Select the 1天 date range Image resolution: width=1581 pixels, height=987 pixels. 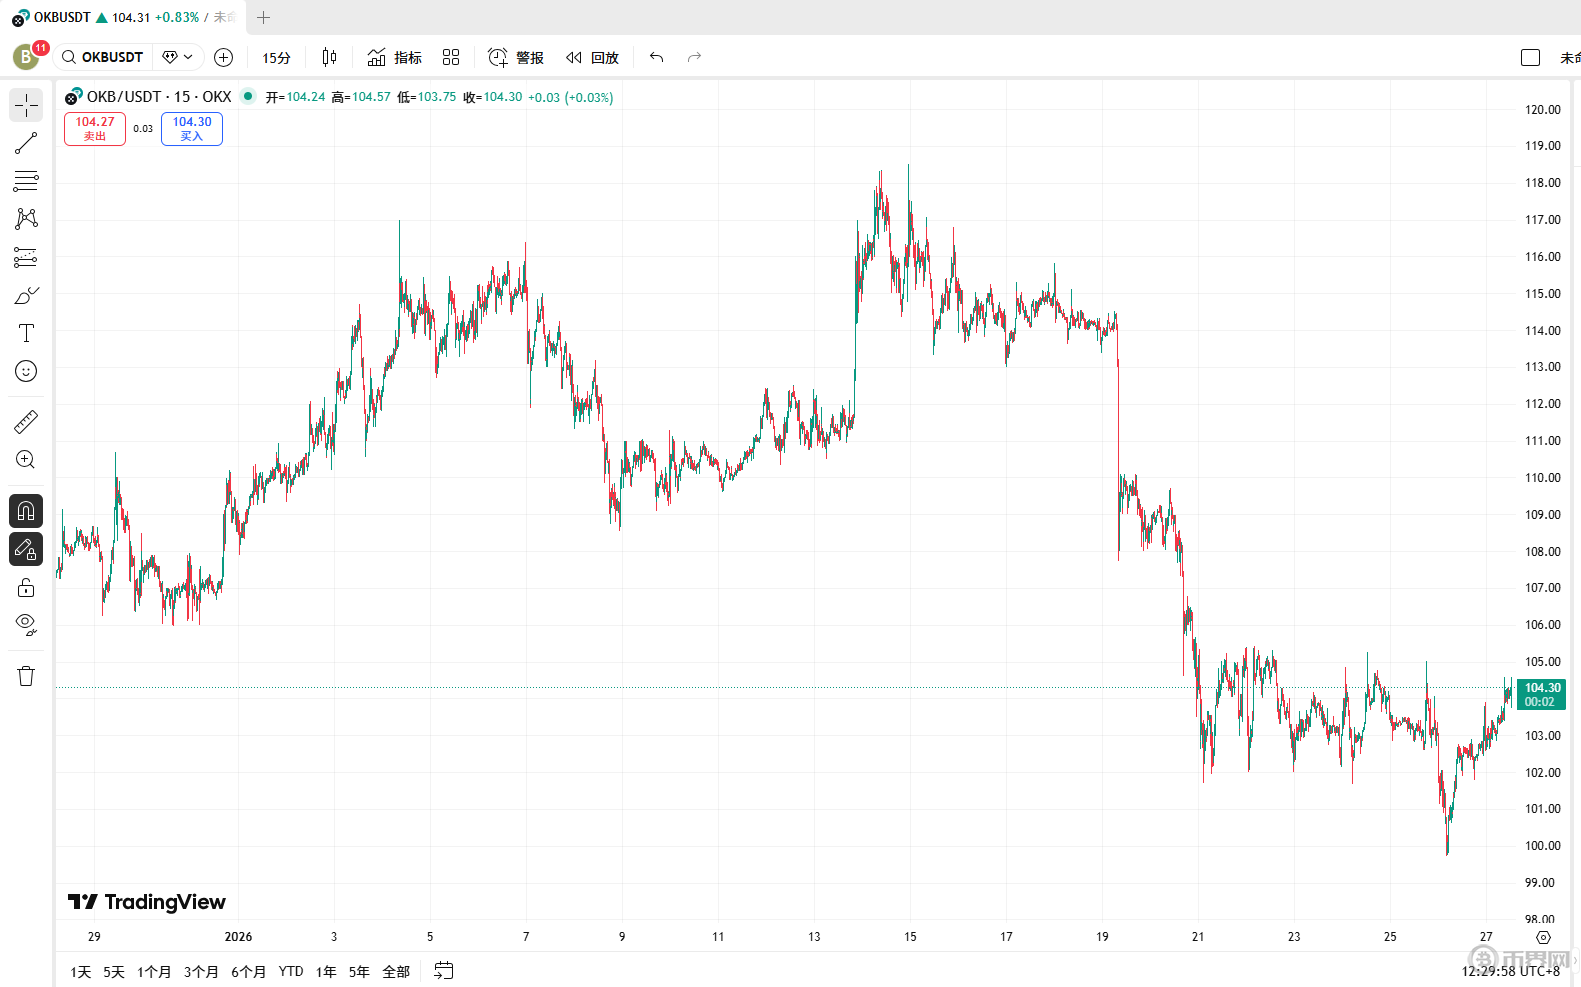[81, 972]
